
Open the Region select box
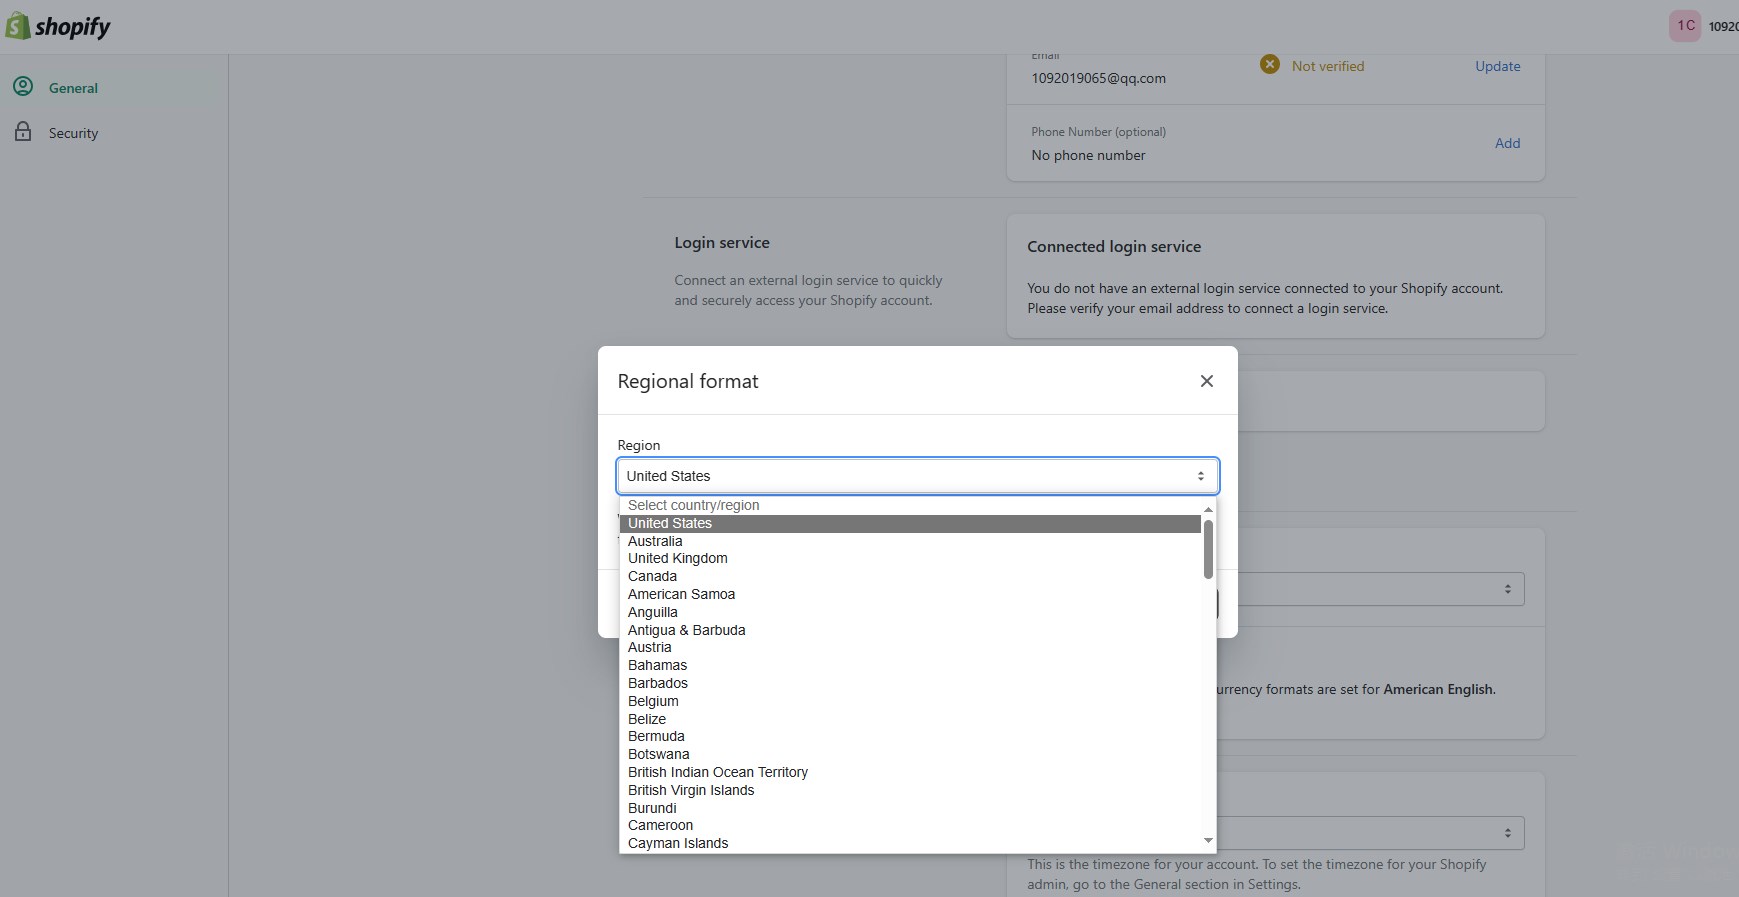(x=917, y=476)
